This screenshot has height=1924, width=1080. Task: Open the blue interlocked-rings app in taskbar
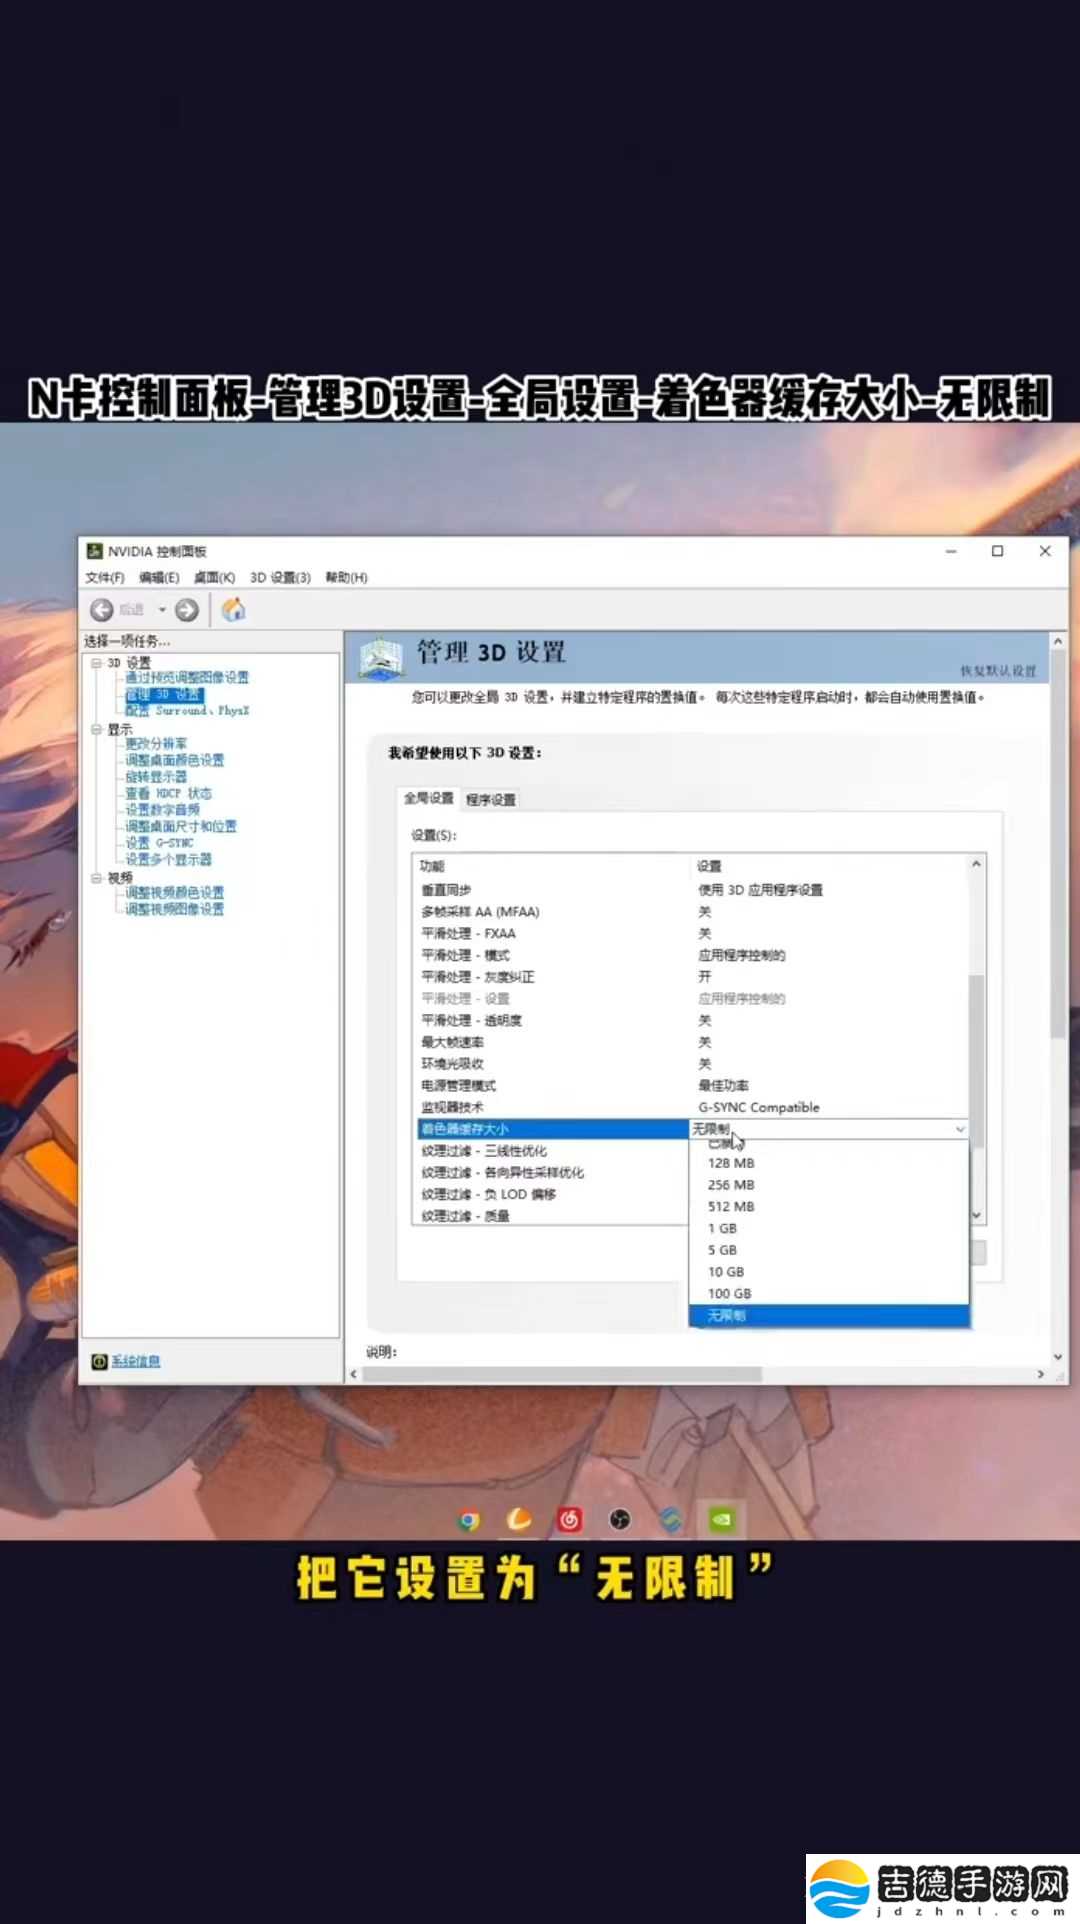click(x=671, y=1520)
